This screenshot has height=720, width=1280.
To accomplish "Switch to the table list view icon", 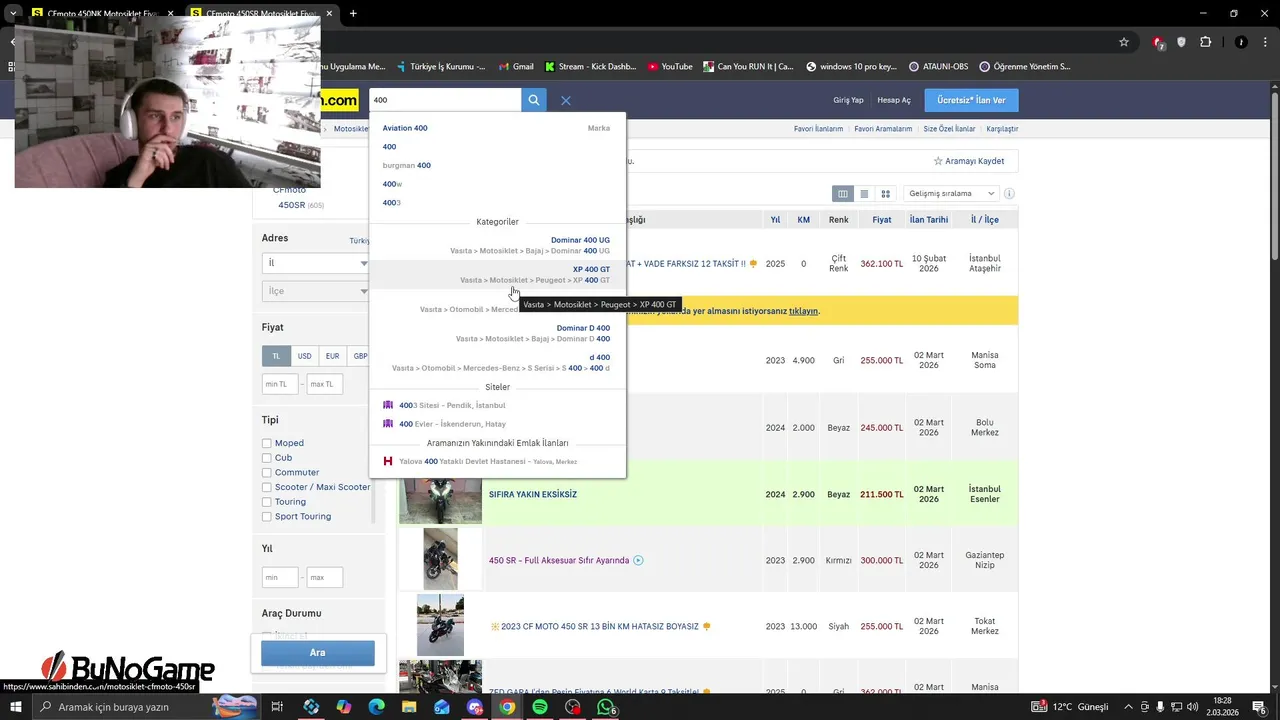I will tap(843, 193).
